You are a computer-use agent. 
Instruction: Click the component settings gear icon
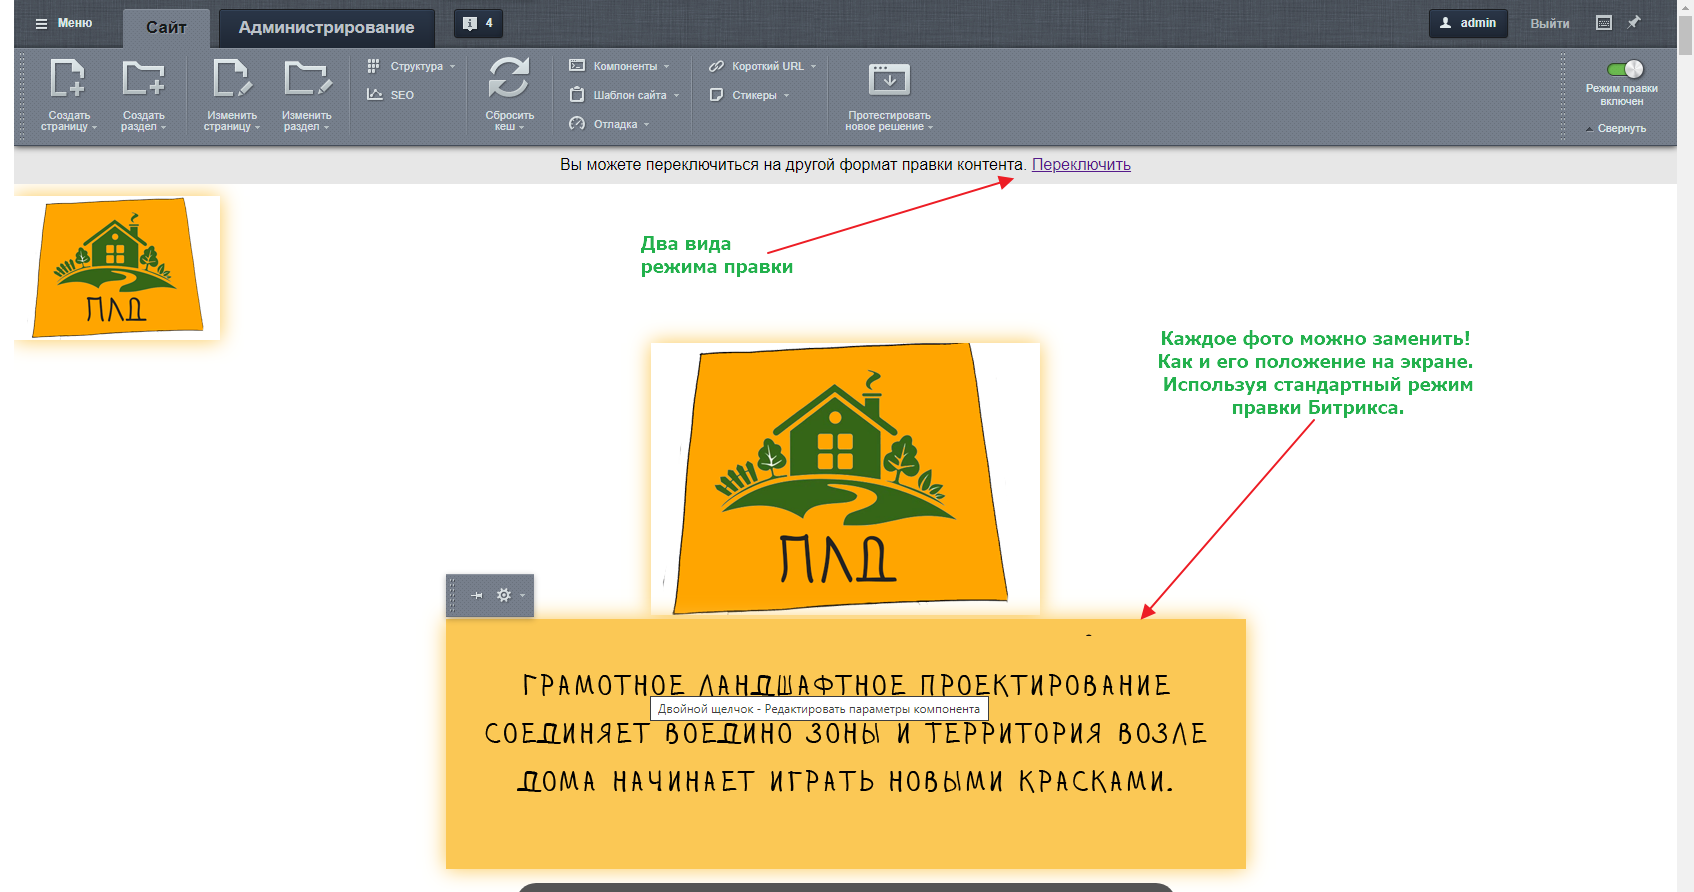pyautogui.click(x=504, y=595)
